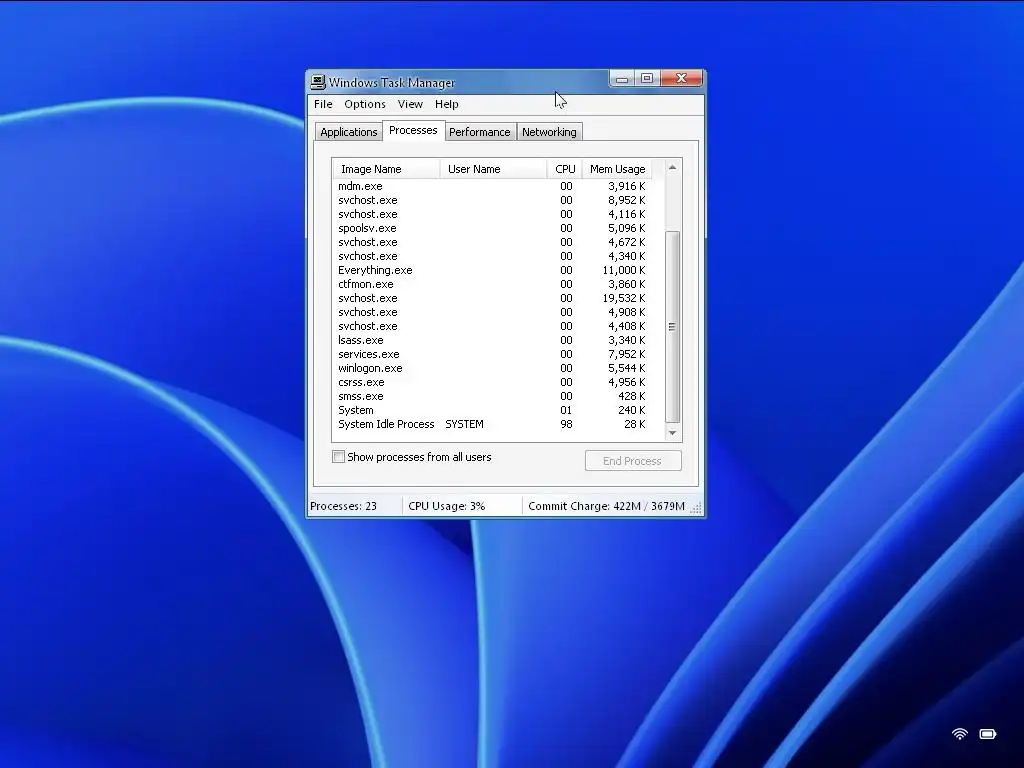Close the Windows Task Manager window
The height and width of the screenshot is (768, 1024).
[x=681, y=79]
